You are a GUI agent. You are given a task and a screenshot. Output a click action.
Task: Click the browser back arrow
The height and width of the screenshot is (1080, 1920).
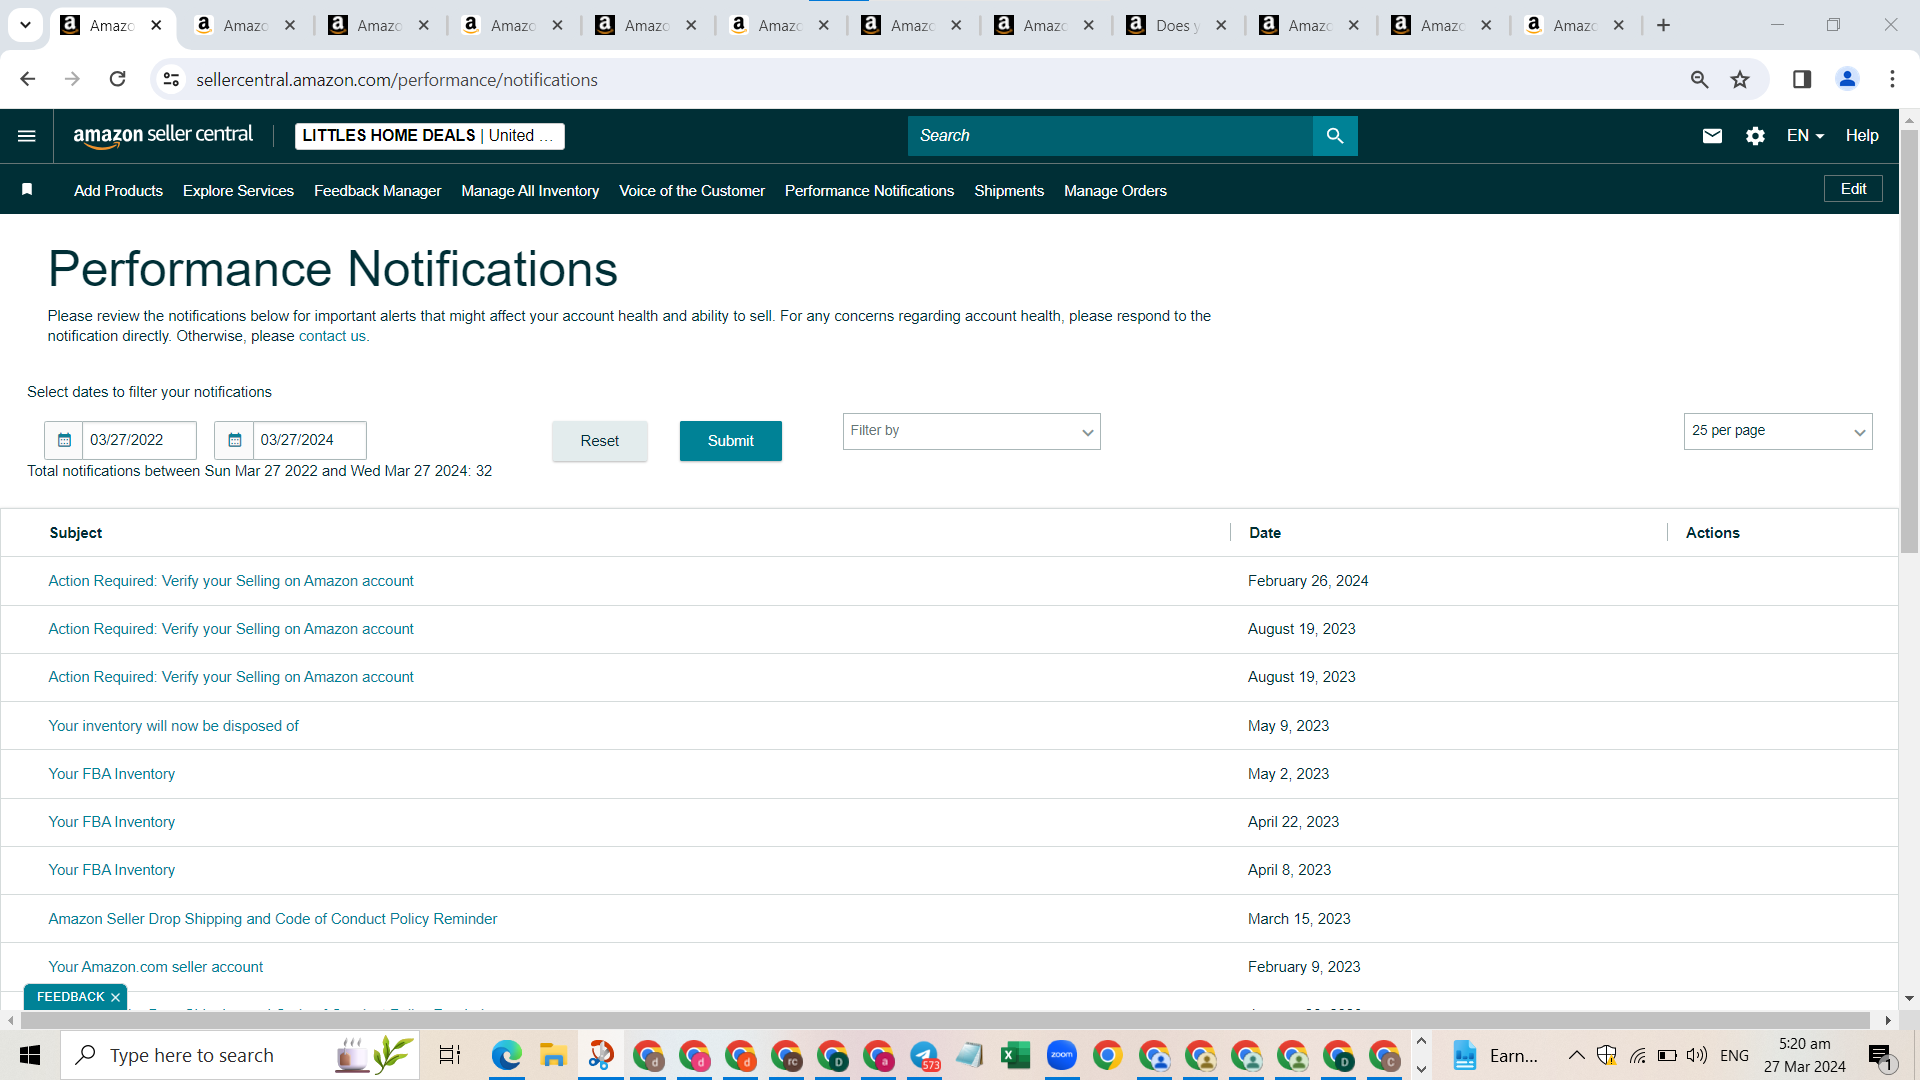tap(28, 79)
